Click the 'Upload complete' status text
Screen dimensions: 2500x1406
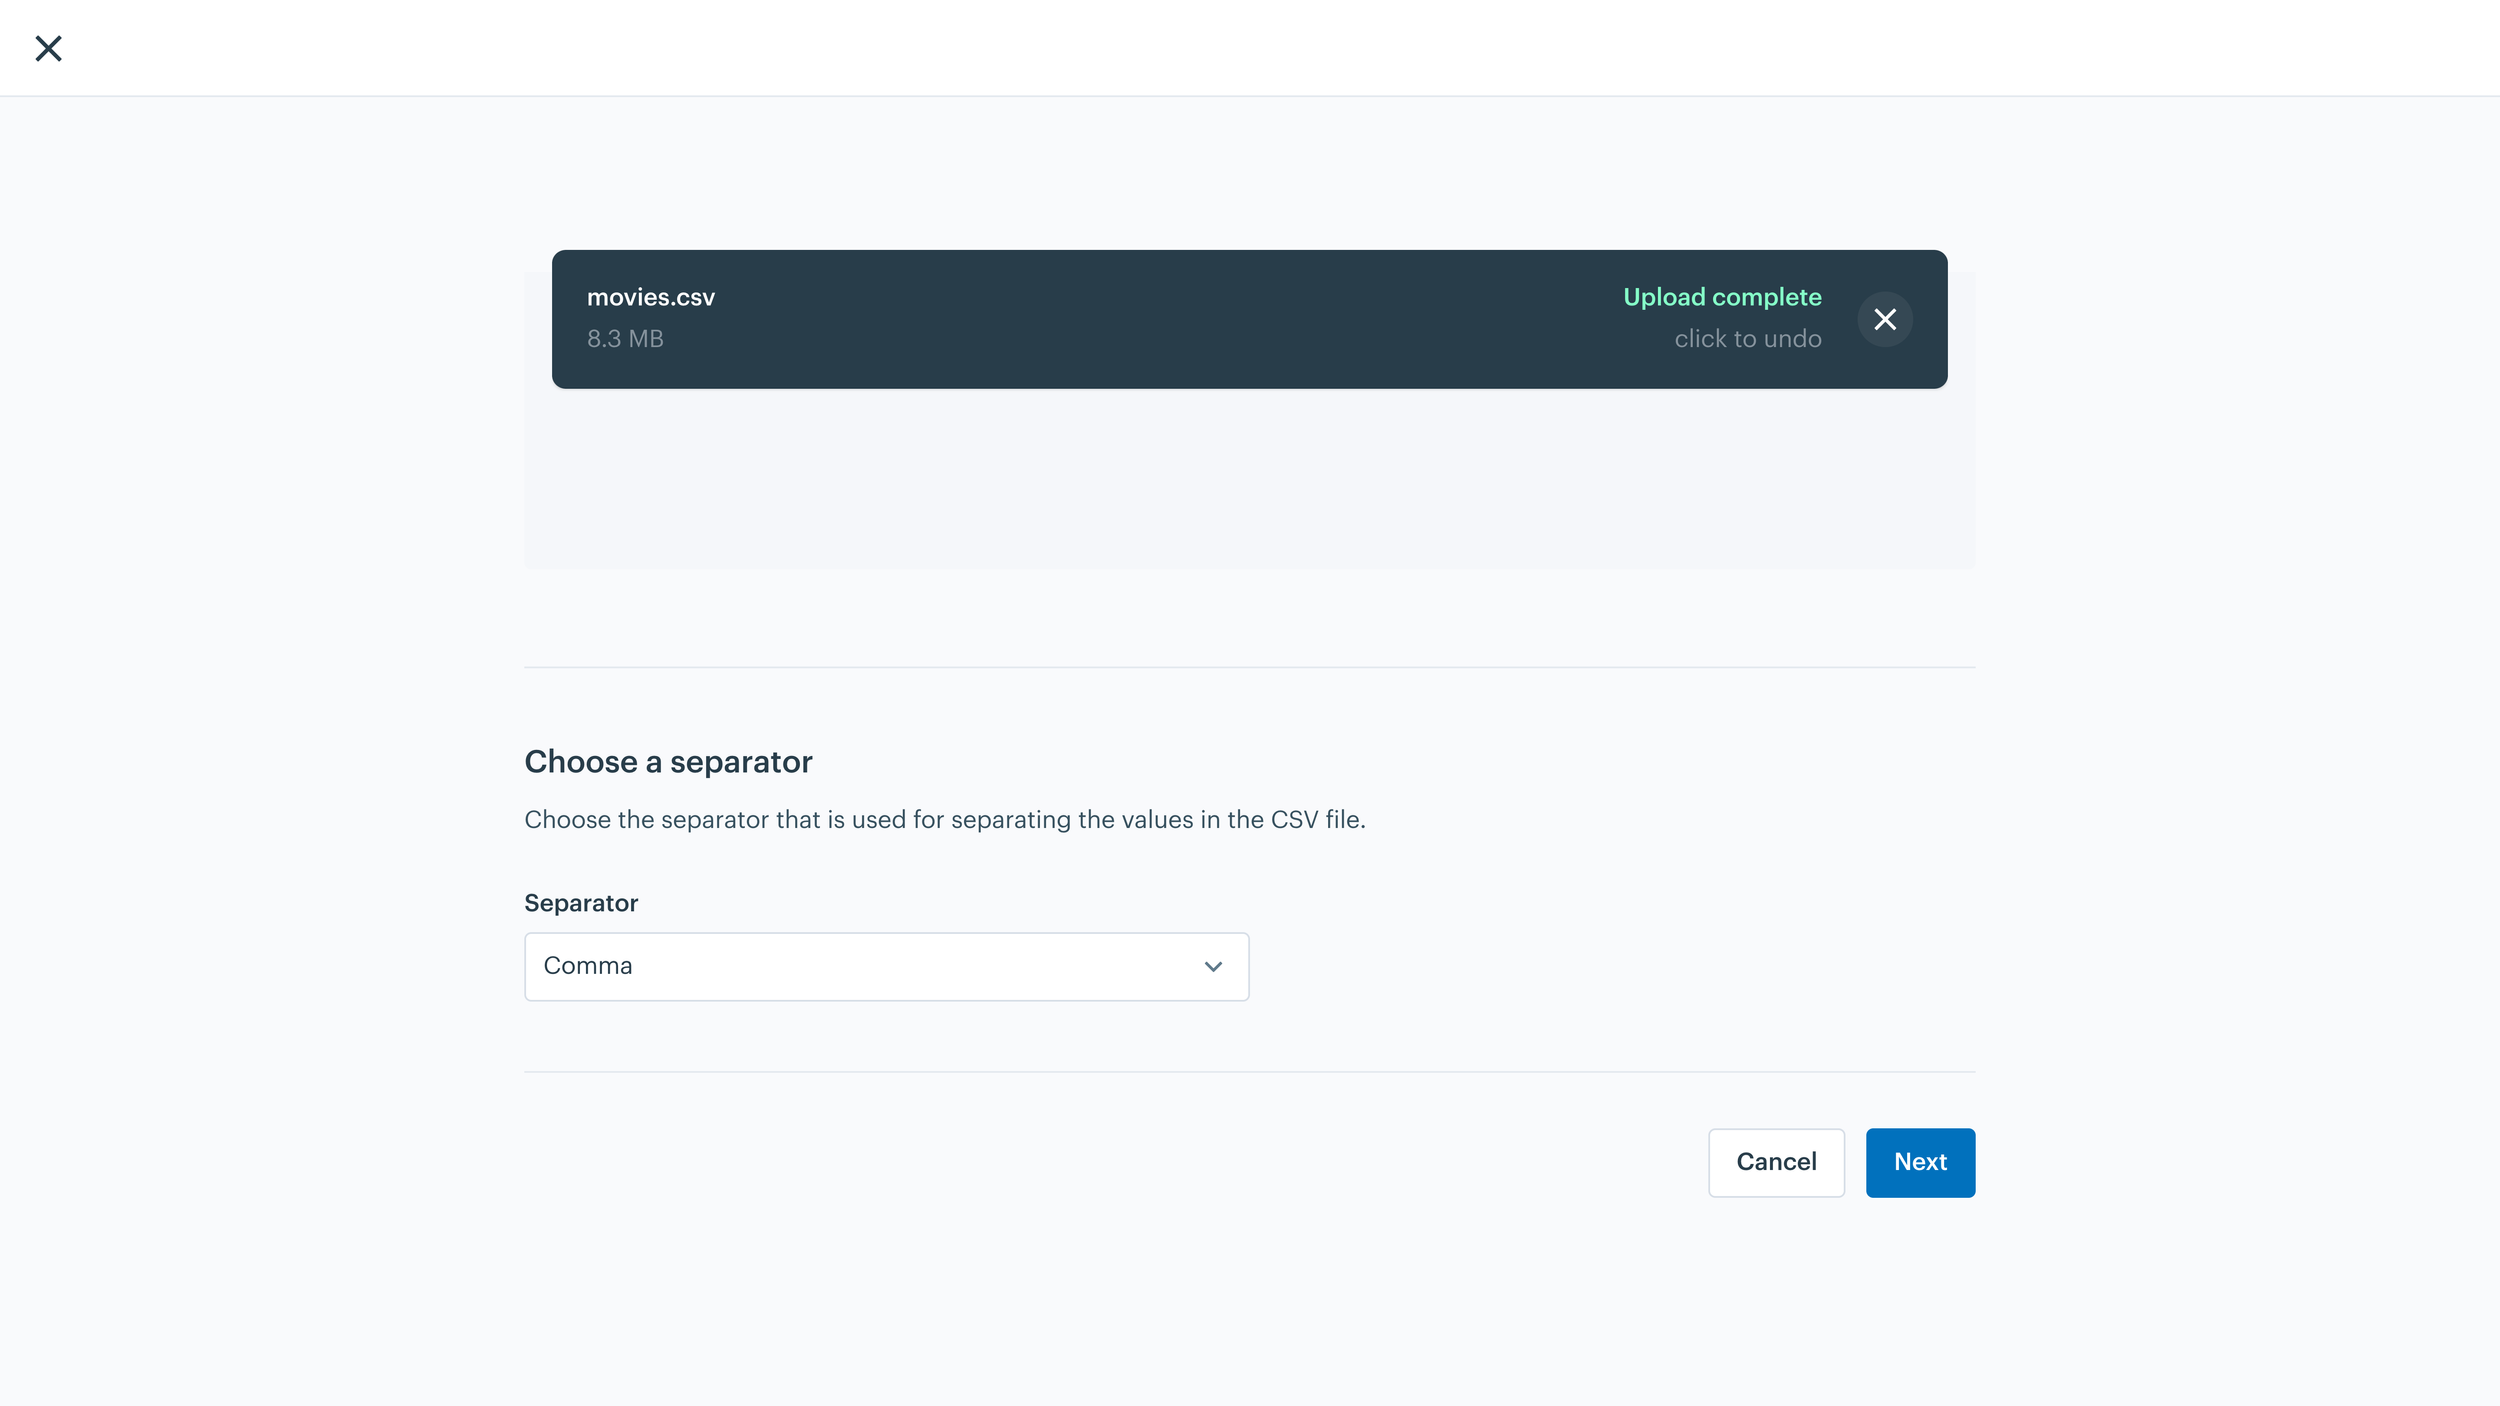click(1722, 297)
